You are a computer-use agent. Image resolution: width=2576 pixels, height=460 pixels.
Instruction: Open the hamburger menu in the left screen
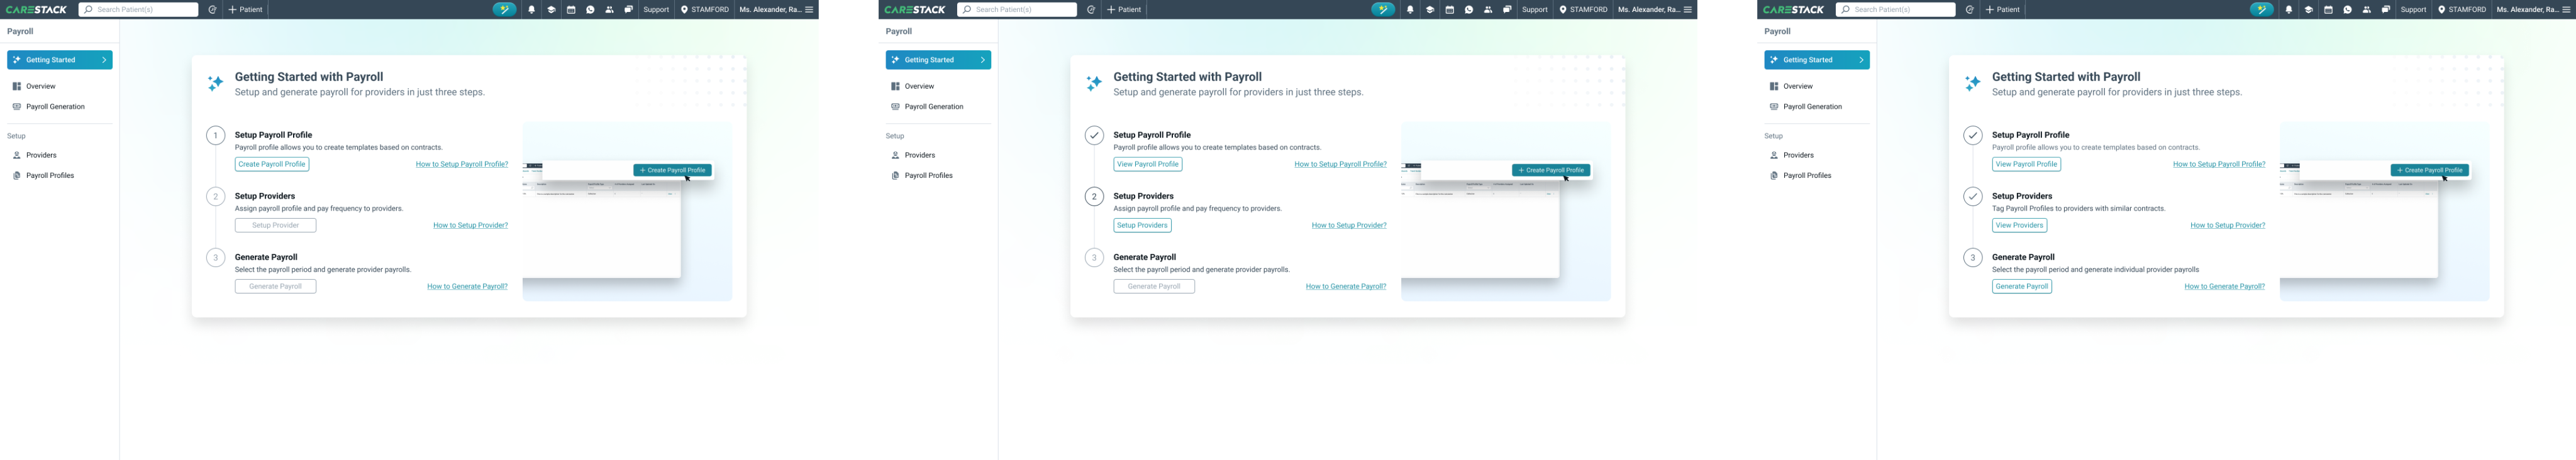809,9
